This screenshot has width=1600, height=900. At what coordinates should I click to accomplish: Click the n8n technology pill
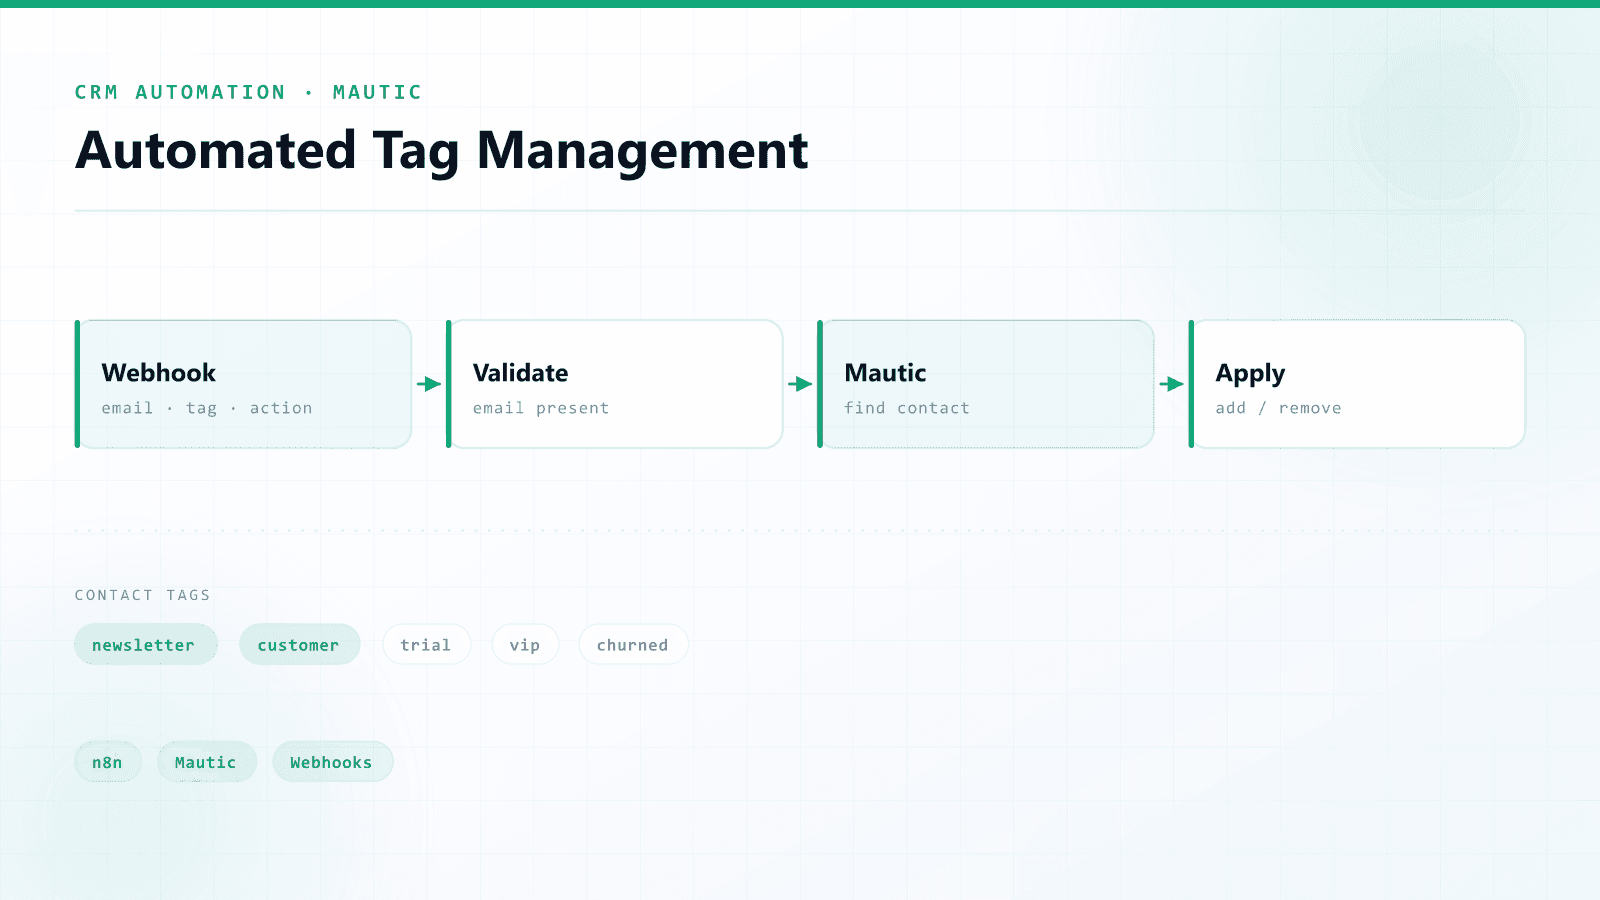108,762
